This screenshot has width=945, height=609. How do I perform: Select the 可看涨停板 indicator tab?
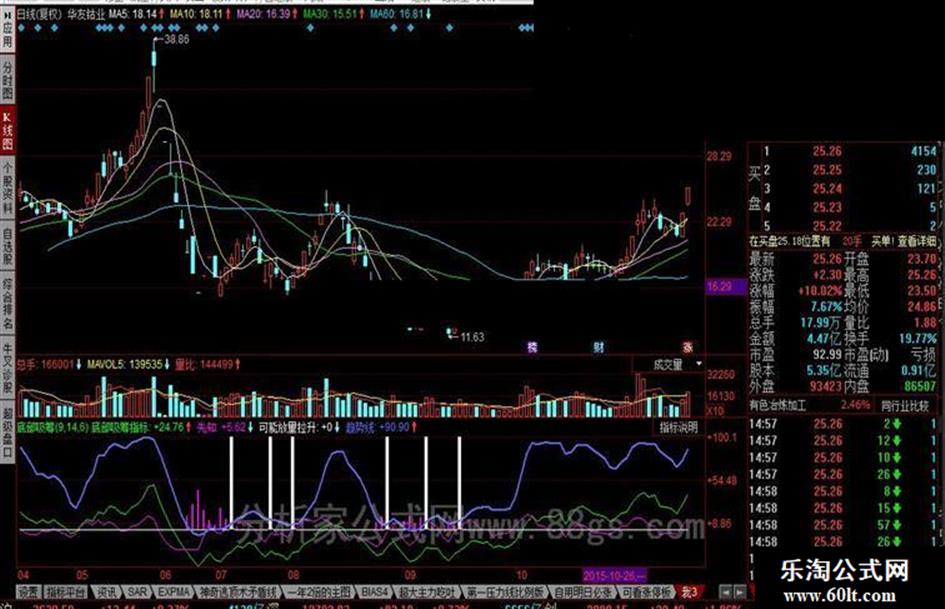tap(645, 592)
